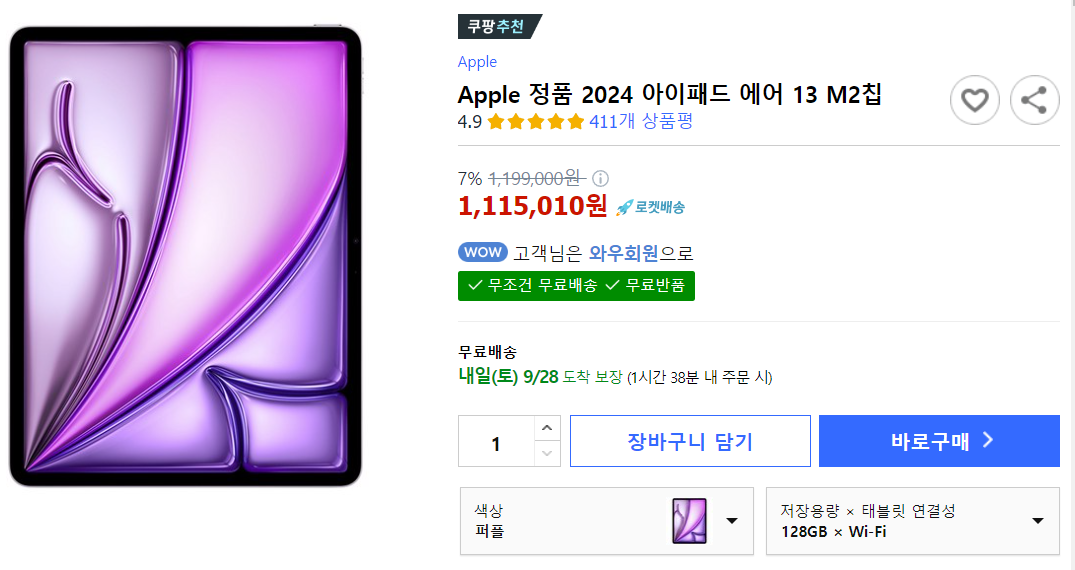The image size is (1075, 570).
Task: Click the purple iPad color swatch thumbnail
Action: click(x=689, y=521)
